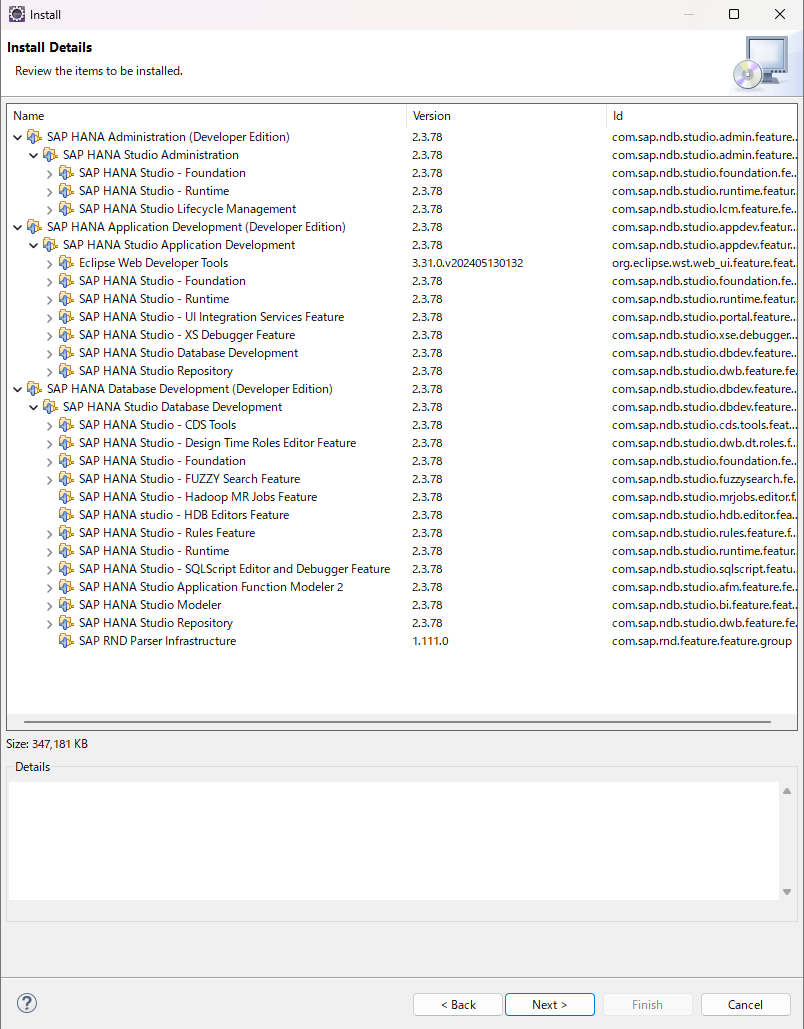This screenshot has width=804, height=1029.
Task: Select the SAP HANA Studio Repository row under Application Development
Action: [x=402, y=371]
